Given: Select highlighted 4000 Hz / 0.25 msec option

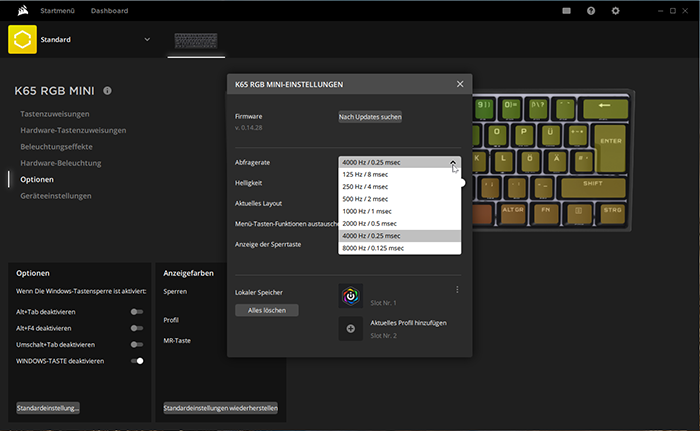Looking at the screenshot, I should point(400,236).
